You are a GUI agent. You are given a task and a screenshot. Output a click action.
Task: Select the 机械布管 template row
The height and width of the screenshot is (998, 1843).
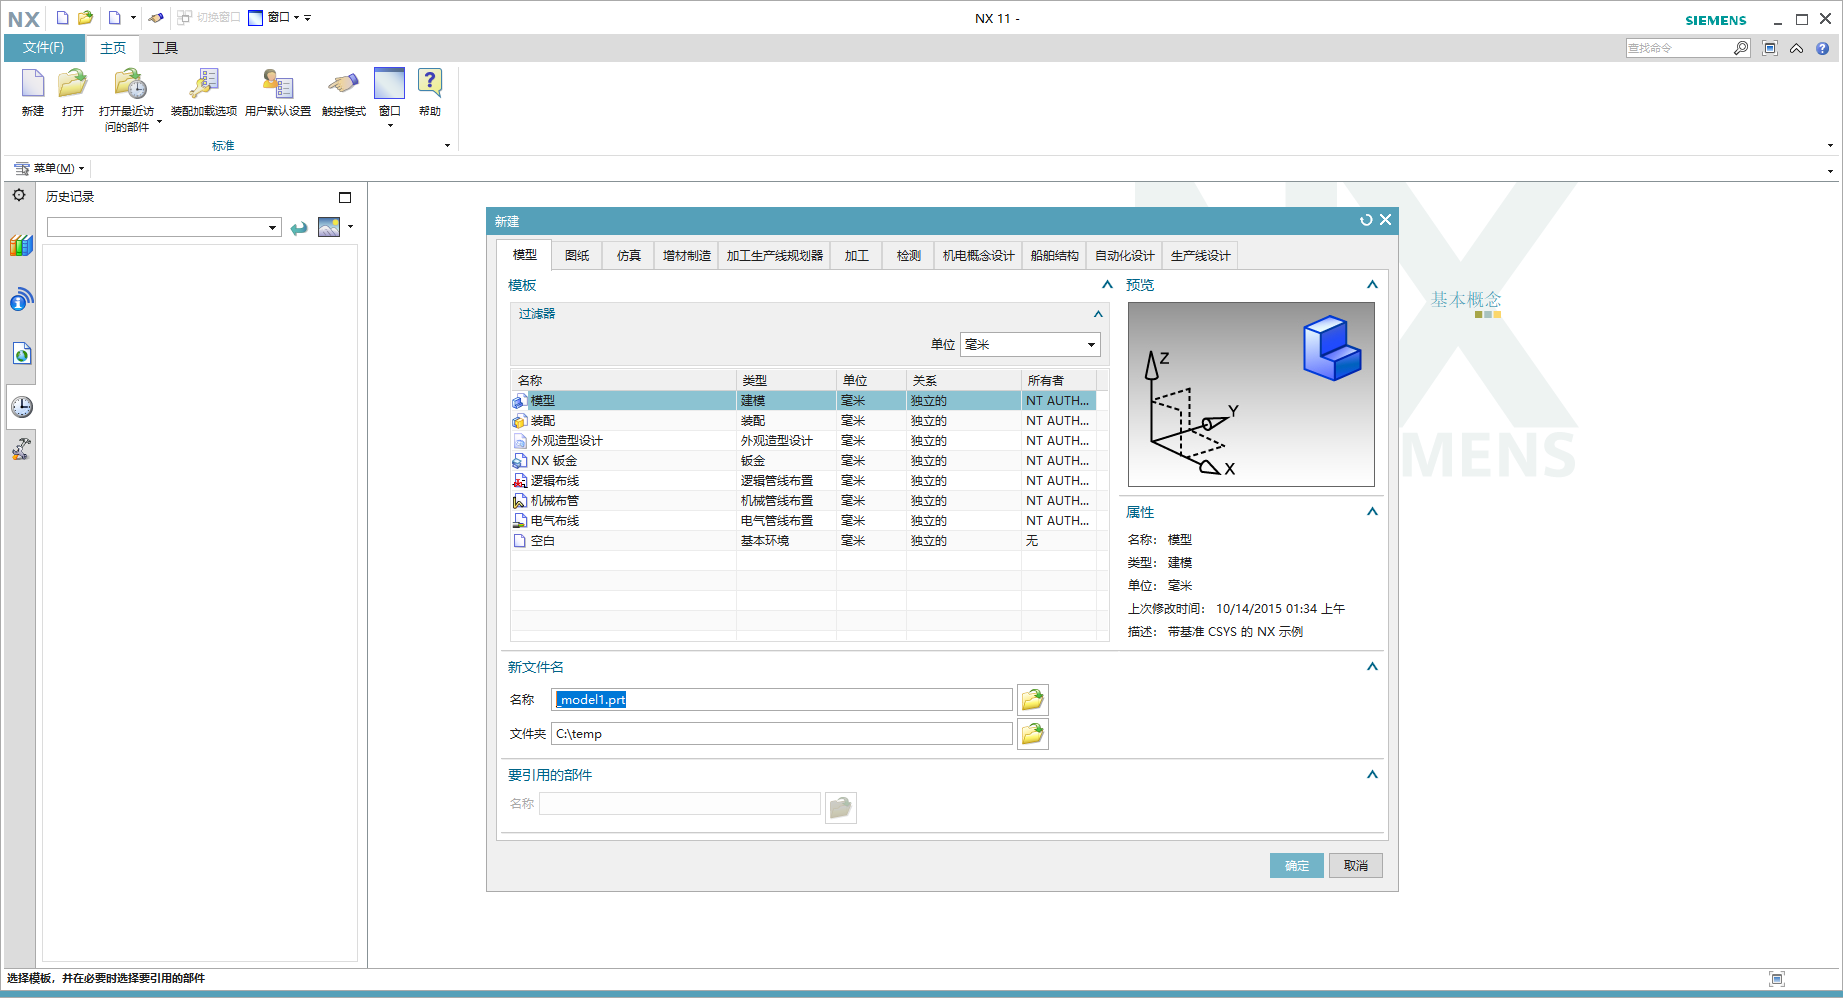coord(804,501)
